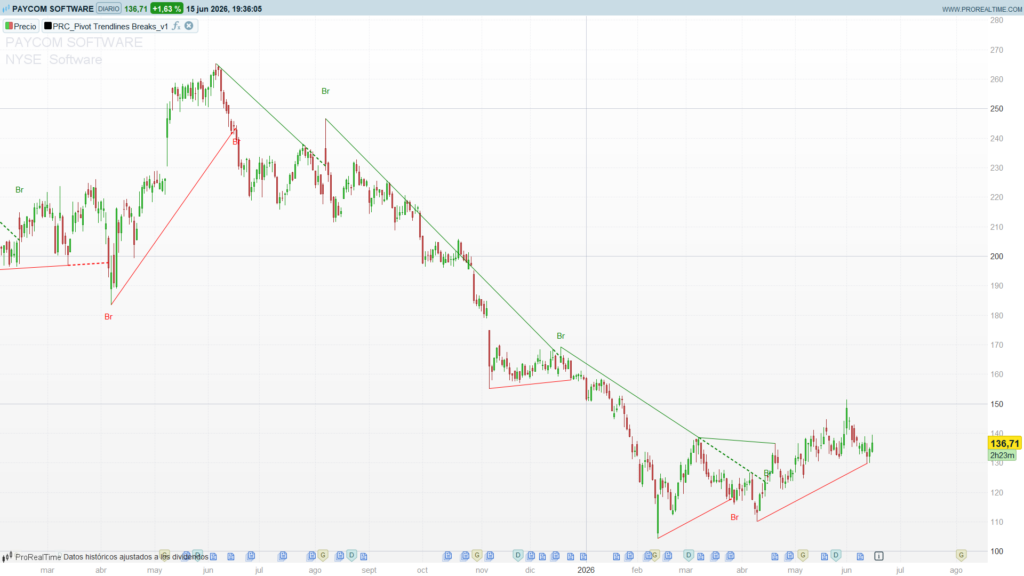Click the Datos históricos ajustados a los dividendos notice
This screenshot has height=576, width=1024.
(136, 557)
